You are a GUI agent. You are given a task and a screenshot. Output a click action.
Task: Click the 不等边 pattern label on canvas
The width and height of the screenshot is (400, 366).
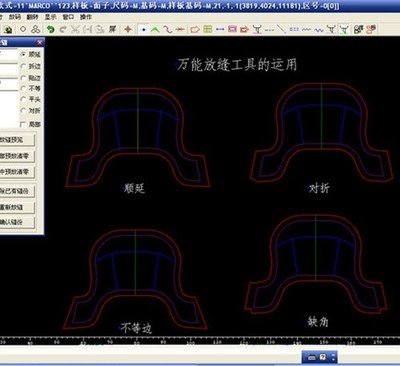coord(136,328)
